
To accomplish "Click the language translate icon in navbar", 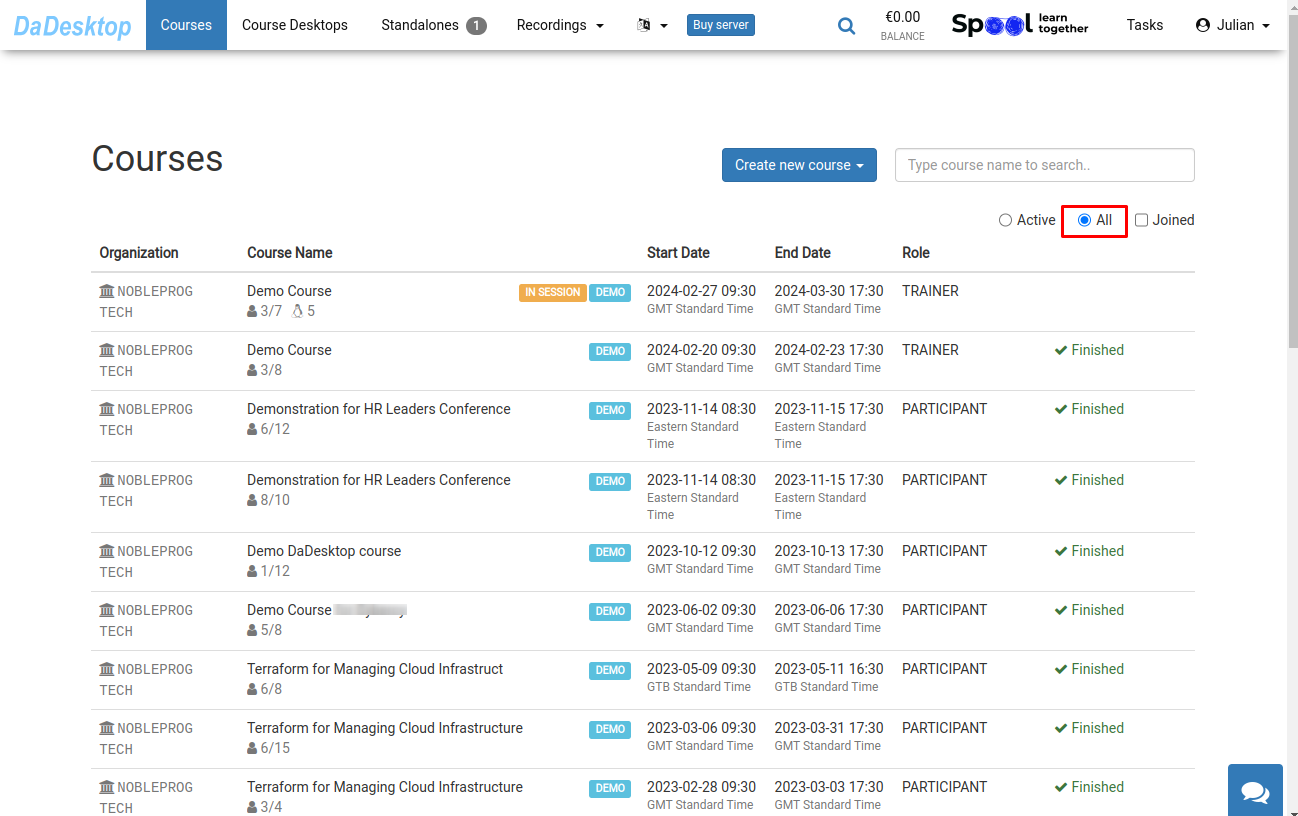I will coord(644,25).
